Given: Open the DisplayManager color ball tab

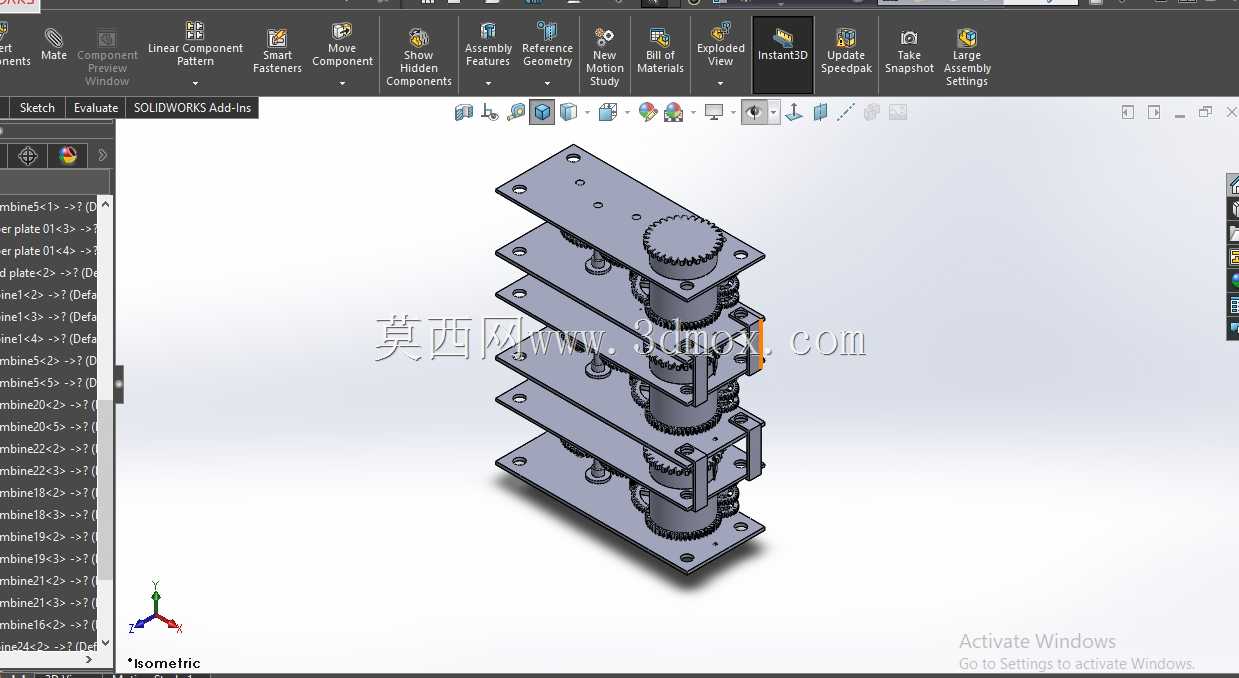Looking at the screenshot, I should (68, 155).
